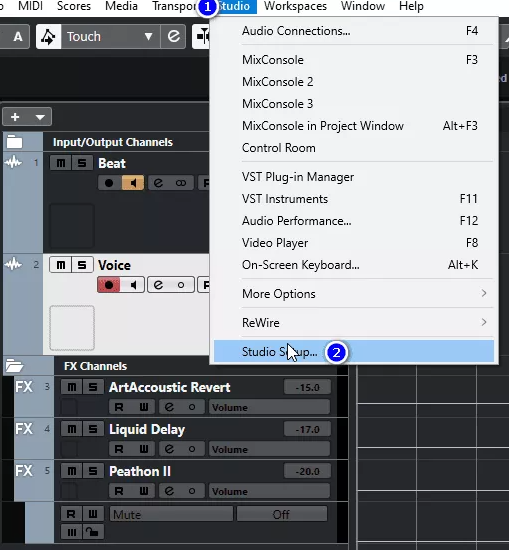The image size is (509, 550).
Task: Edit ArtAccoustic Revert channel settings
Action: [x=169, y=407]
